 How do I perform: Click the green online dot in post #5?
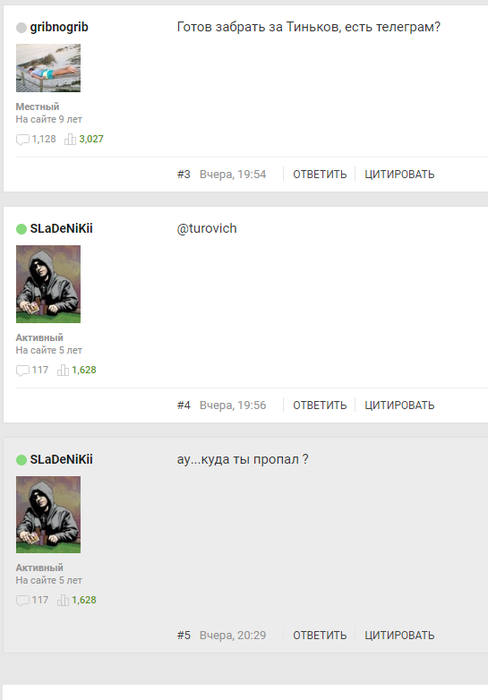[21, 460]
